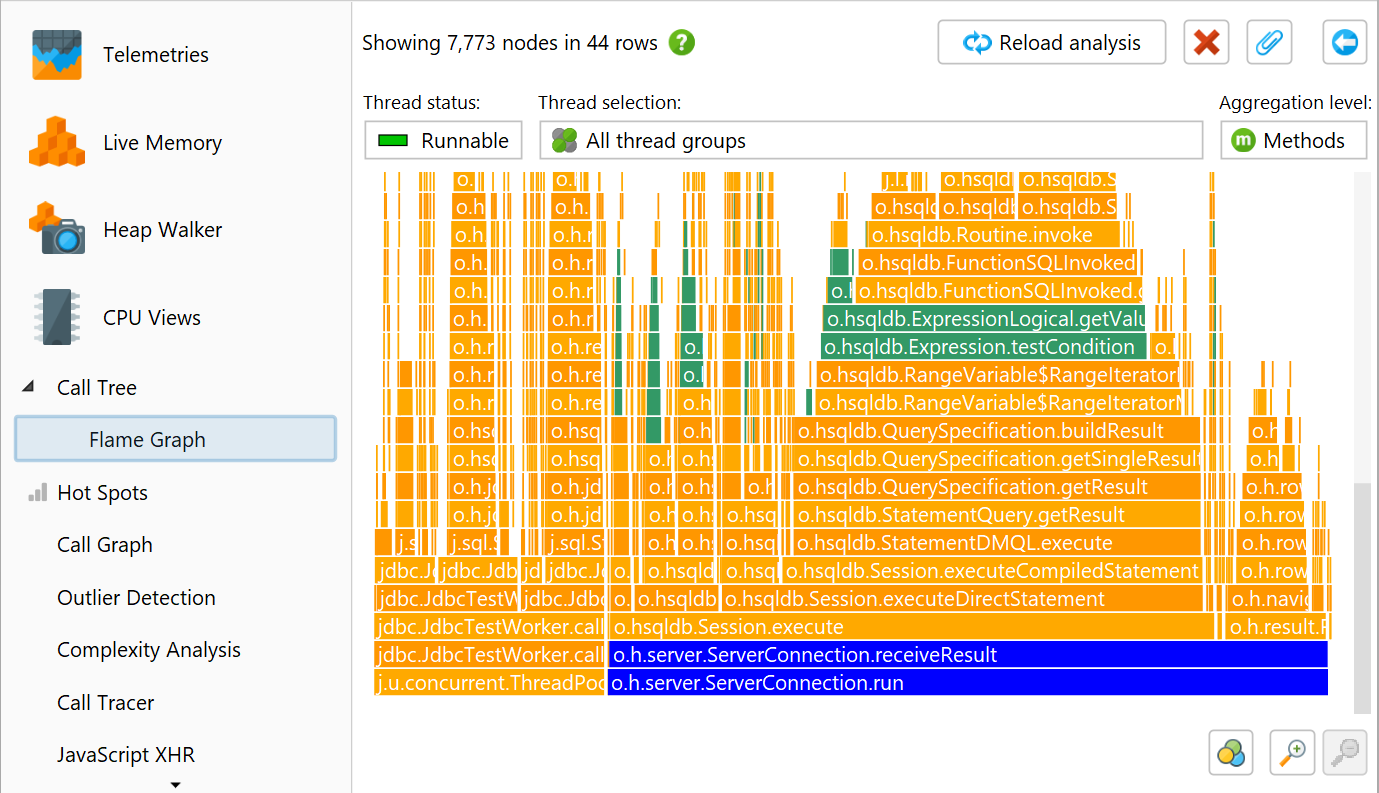This screenshot has height=793, width=1379.
Task: Open the flame graph colorization icon
Action: coord(1231,752)
